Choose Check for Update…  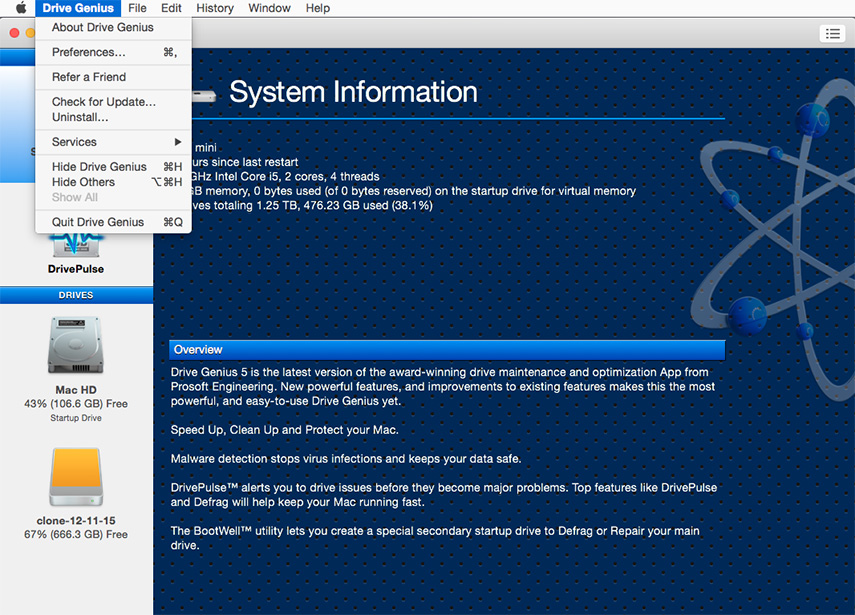click(113, 102)
